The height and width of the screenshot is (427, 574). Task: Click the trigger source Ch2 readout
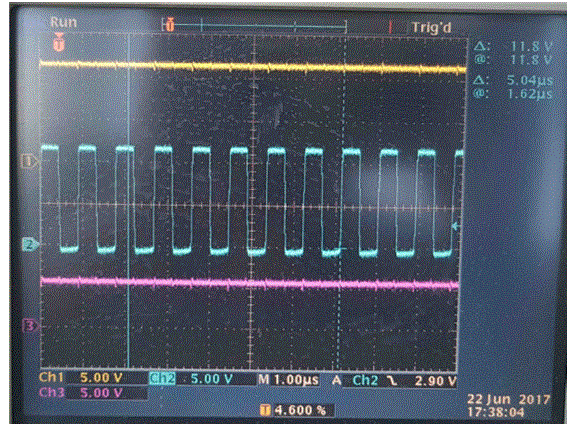[x=365, y=380]
